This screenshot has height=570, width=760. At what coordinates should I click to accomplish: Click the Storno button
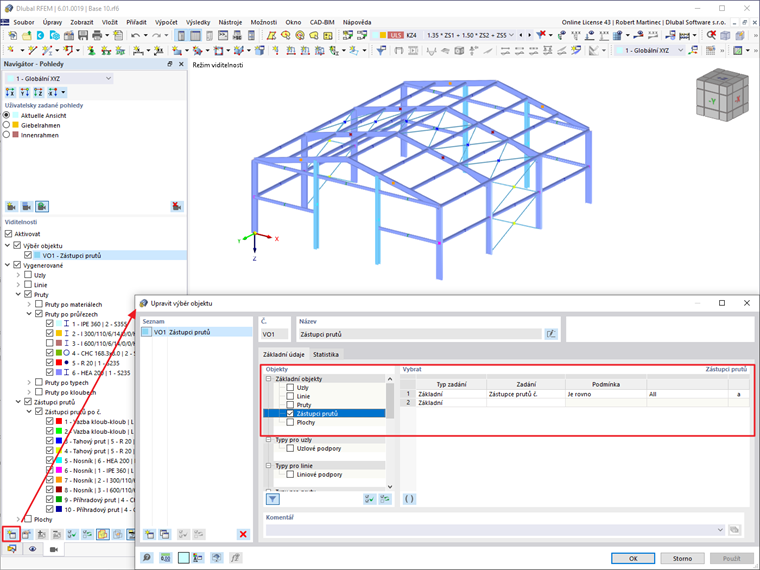coord(682,558)
